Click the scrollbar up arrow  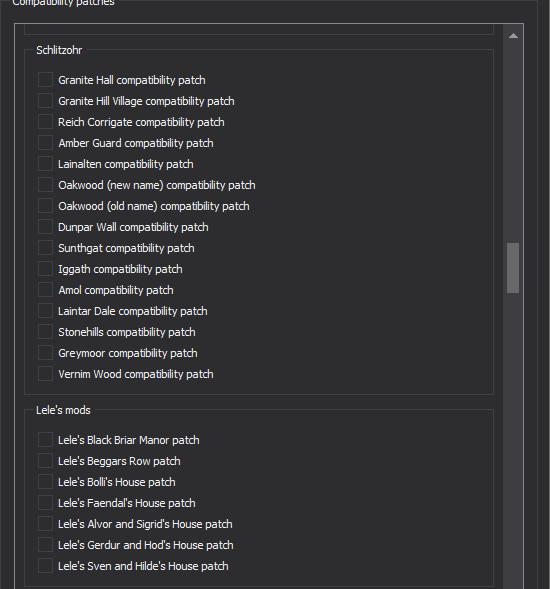click(513, 36)
